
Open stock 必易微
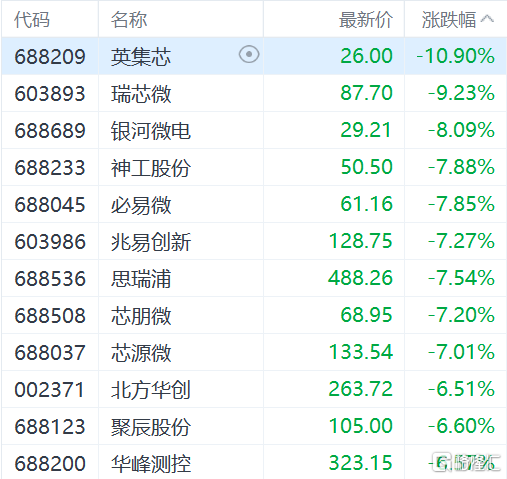pyautogui.click(x=141, y=204)
